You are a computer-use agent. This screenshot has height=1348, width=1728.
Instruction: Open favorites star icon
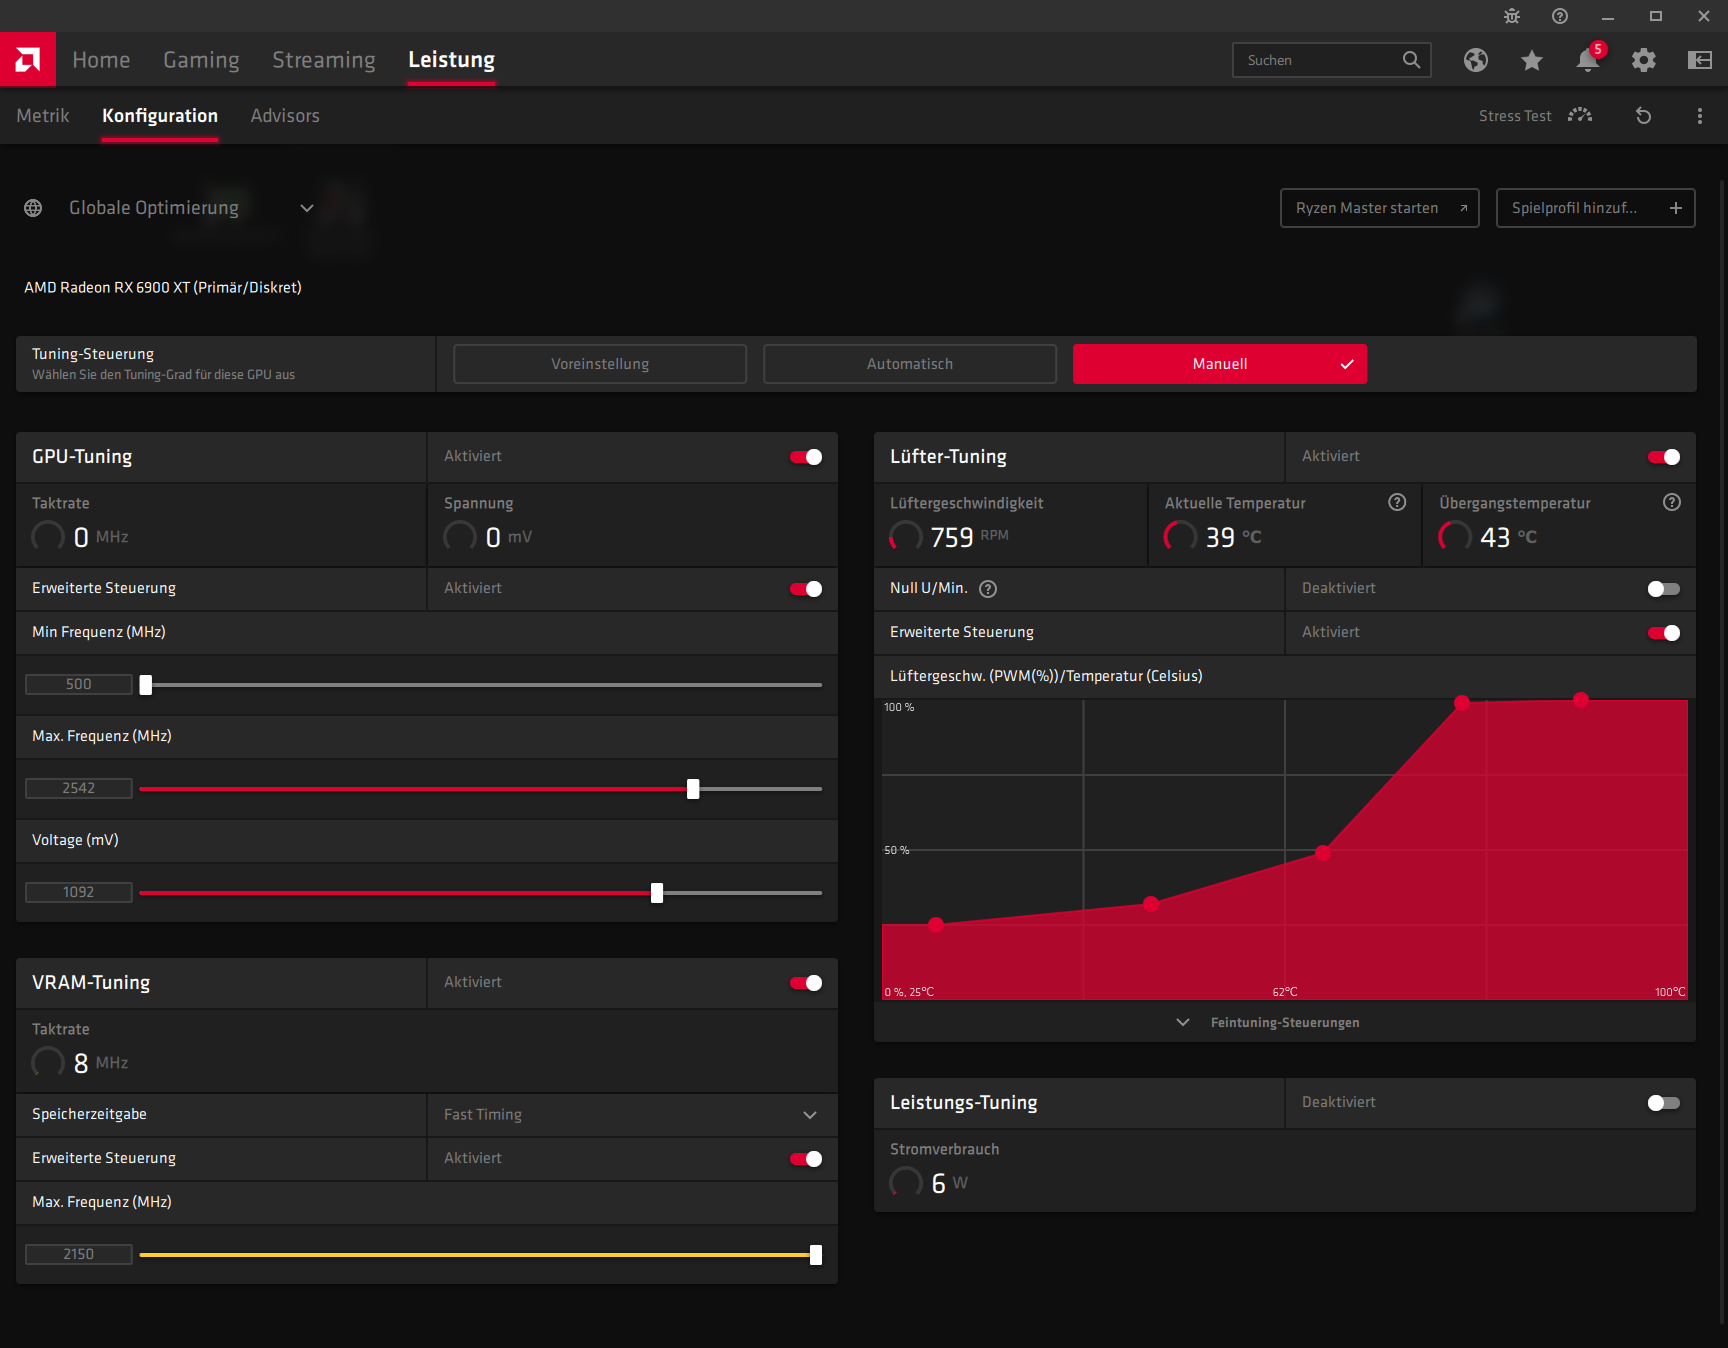pyautogui.click(x=1532, y=60)
